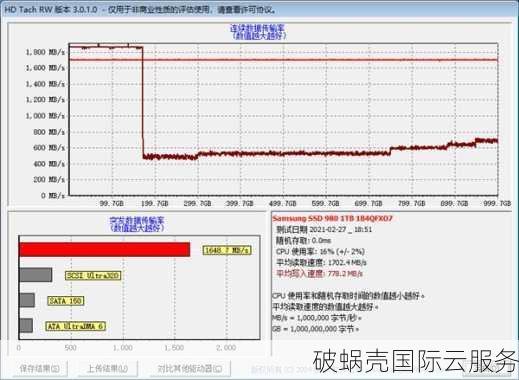Click the red burst speed bar

click(105, 250)
